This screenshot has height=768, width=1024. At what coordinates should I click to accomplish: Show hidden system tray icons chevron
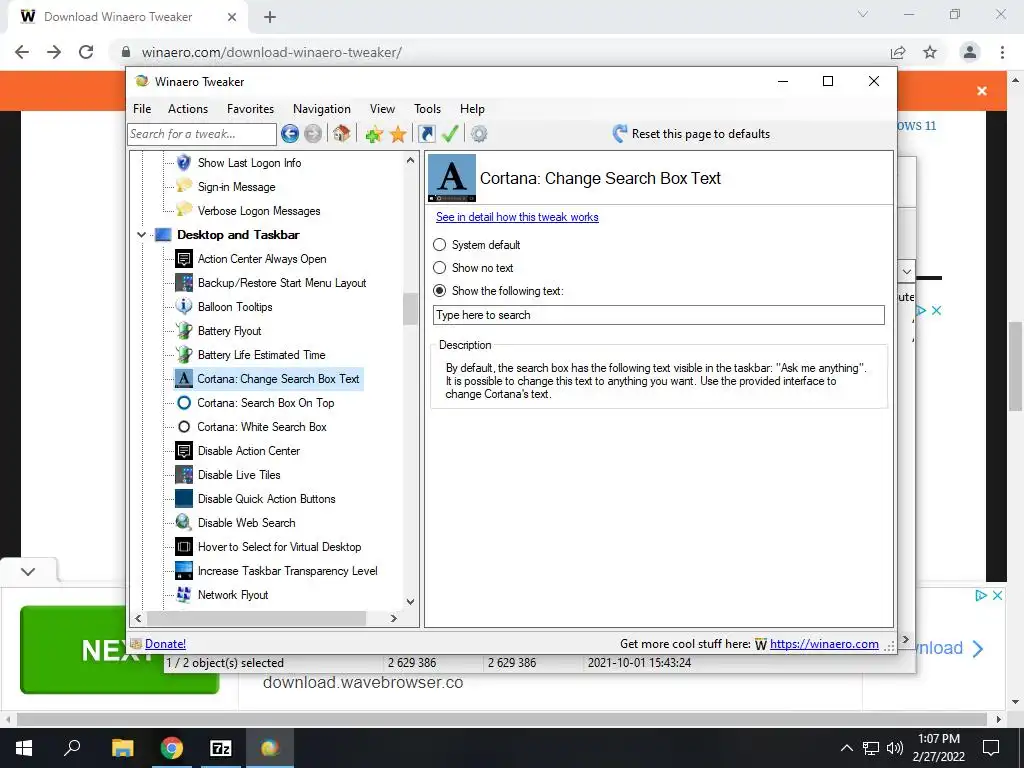tap(846, 748)
